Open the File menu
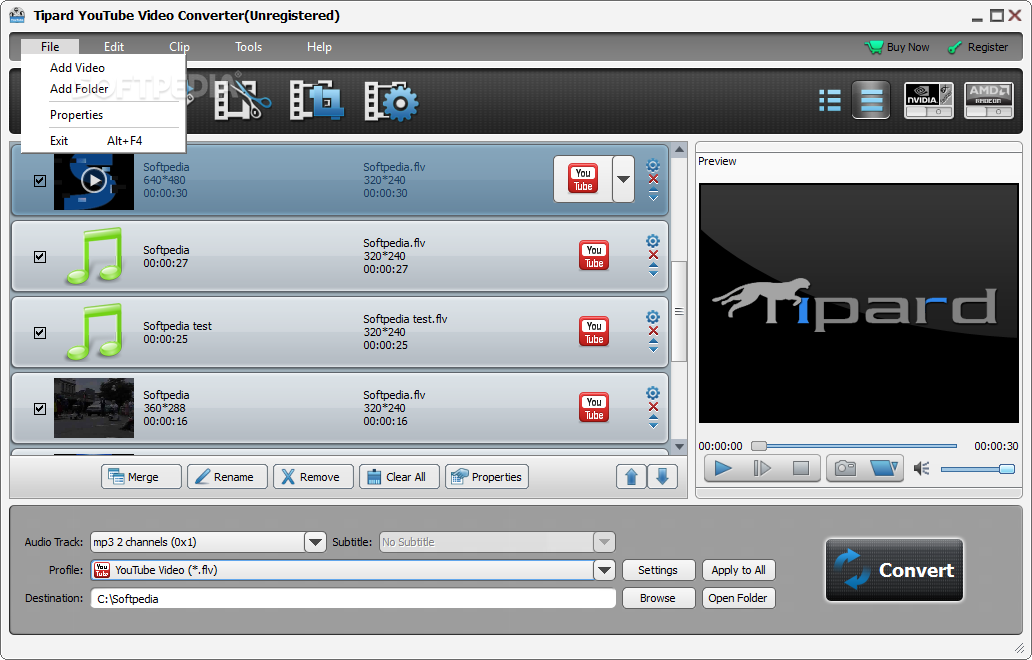This screenshot has width=1032, height=660. click(50, 47)
